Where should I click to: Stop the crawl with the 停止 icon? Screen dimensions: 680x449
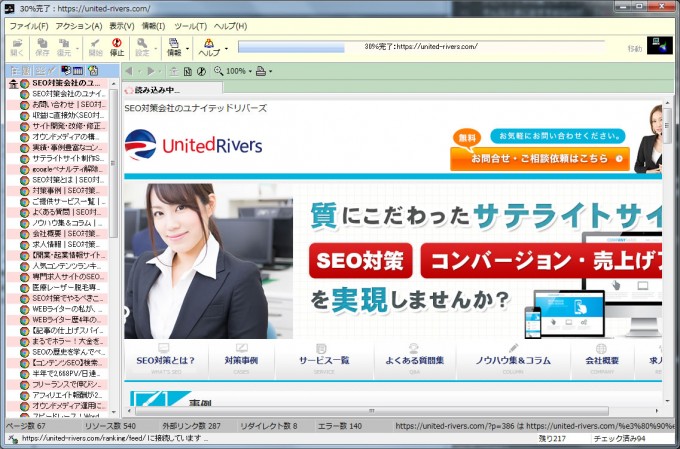(x=117, y=47)
